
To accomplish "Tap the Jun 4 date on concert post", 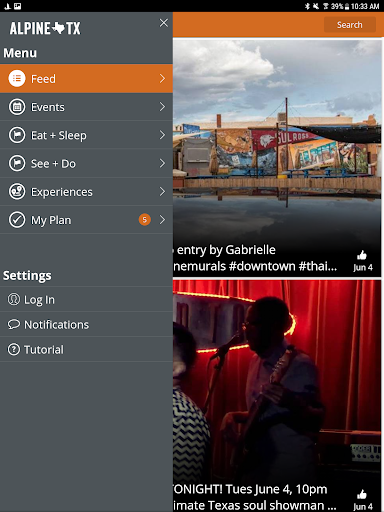I will click(x=363, y=506).
